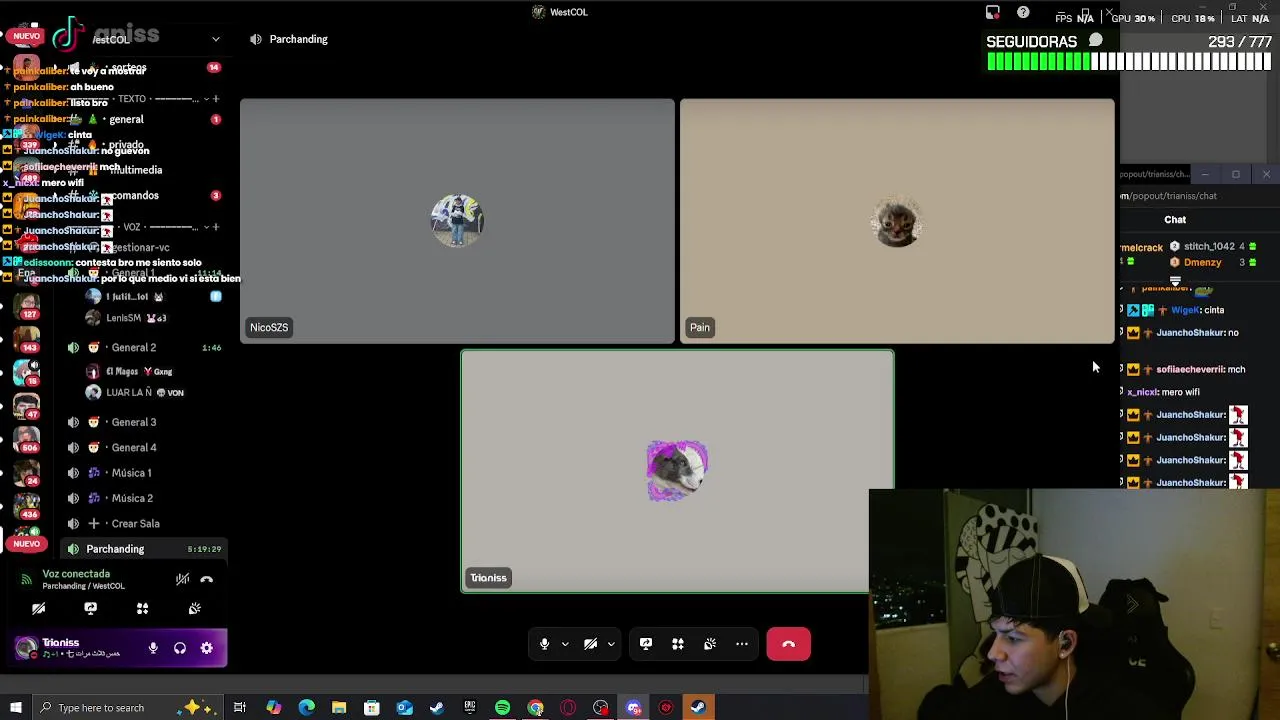Open Microsoft Store from taskbar
This screenshot has height=720, width=1280.
372,708
